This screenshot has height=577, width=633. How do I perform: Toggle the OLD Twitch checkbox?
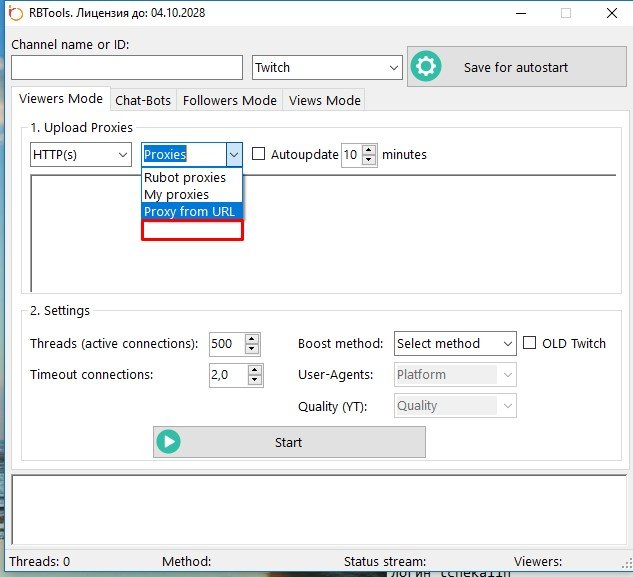click(x=530, y=343)
